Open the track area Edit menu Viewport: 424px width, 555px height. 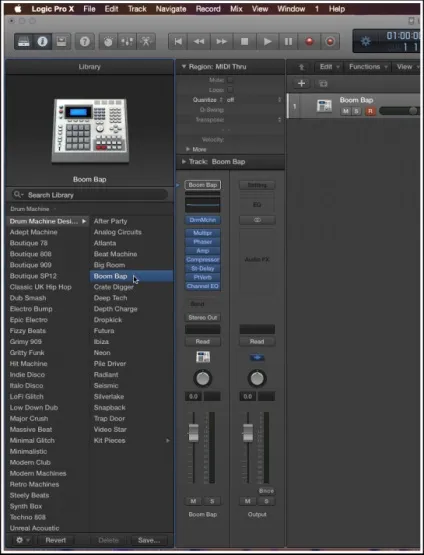(x=329, y=67)
